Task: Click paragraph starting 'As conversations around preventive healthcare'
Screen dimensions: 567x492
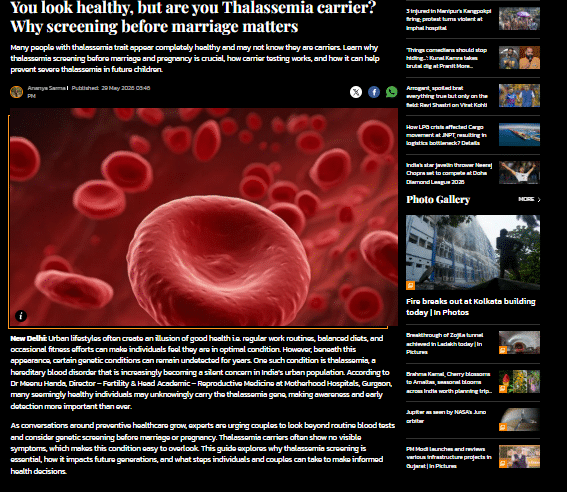Action: pos(202,448)
